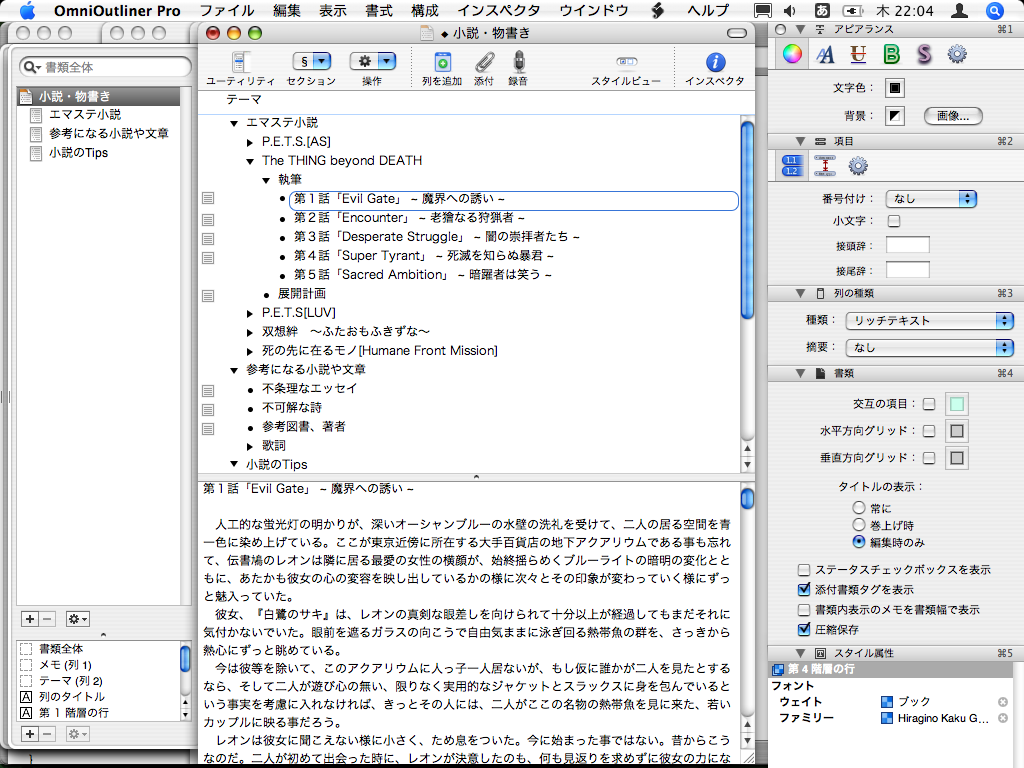Image resolution: width=1024 pixels, height=768 pixels.
Task: Open the ヘルプ menu
Action: (709, 10)
